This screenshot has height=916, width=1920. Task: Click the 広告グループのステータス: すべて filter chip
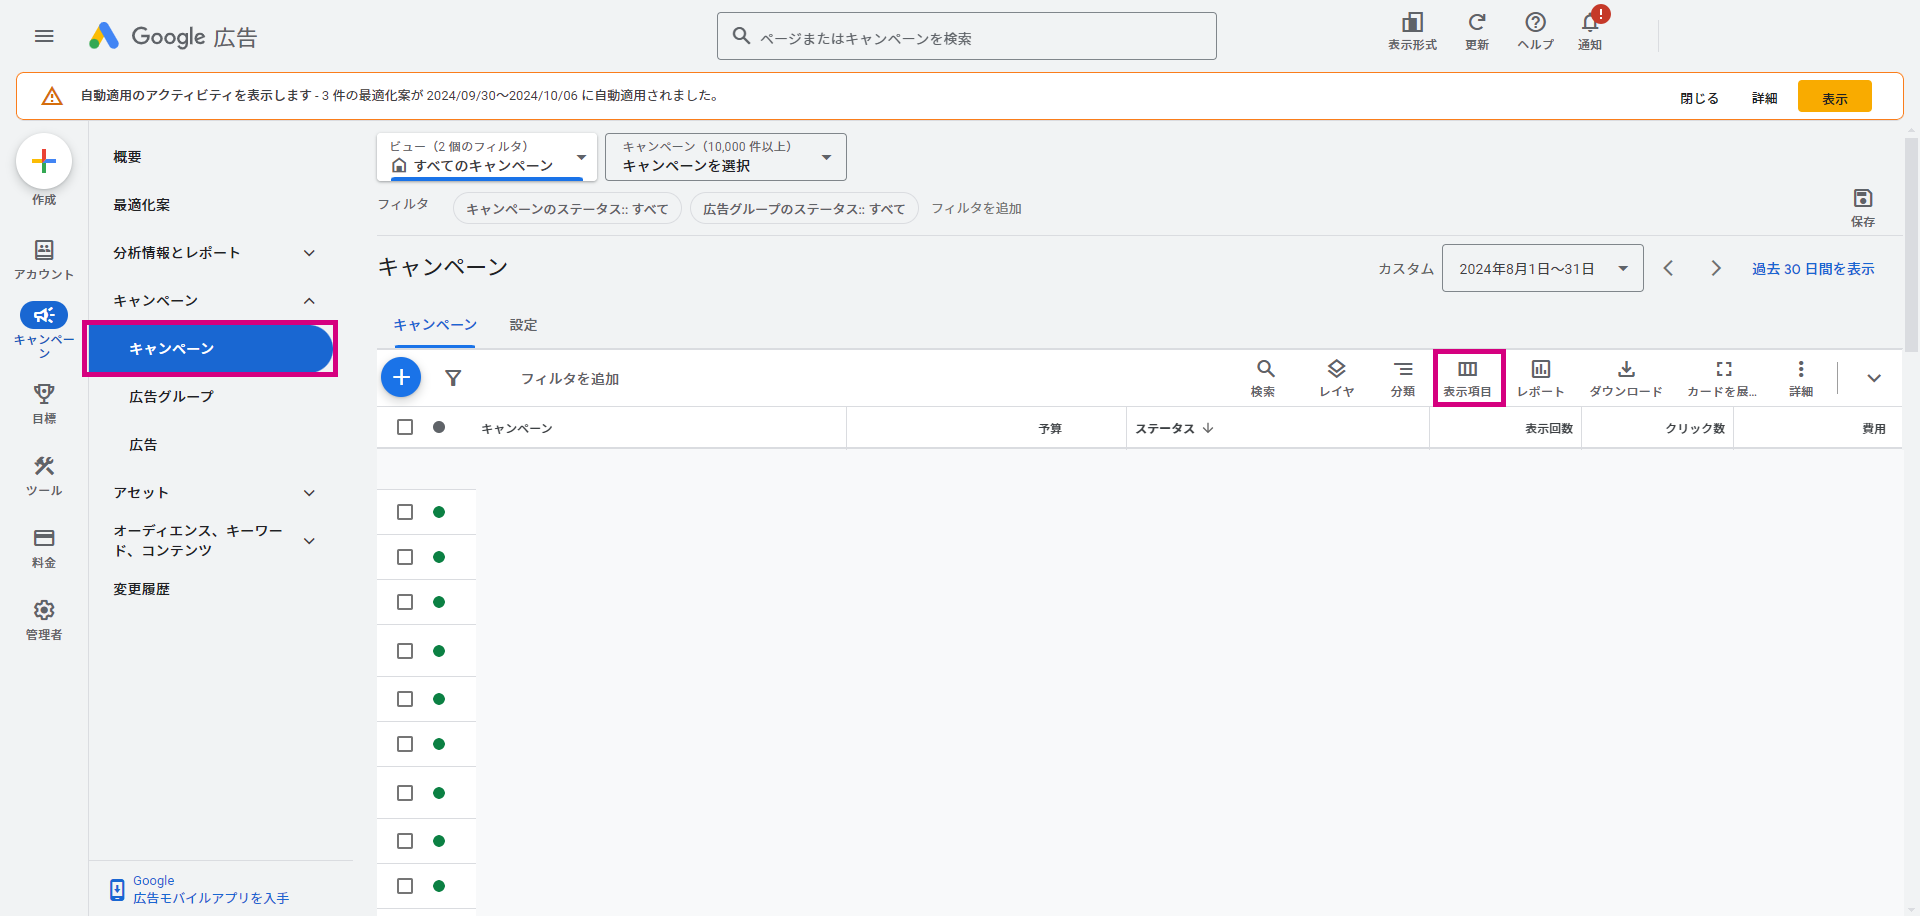[804, 208]
